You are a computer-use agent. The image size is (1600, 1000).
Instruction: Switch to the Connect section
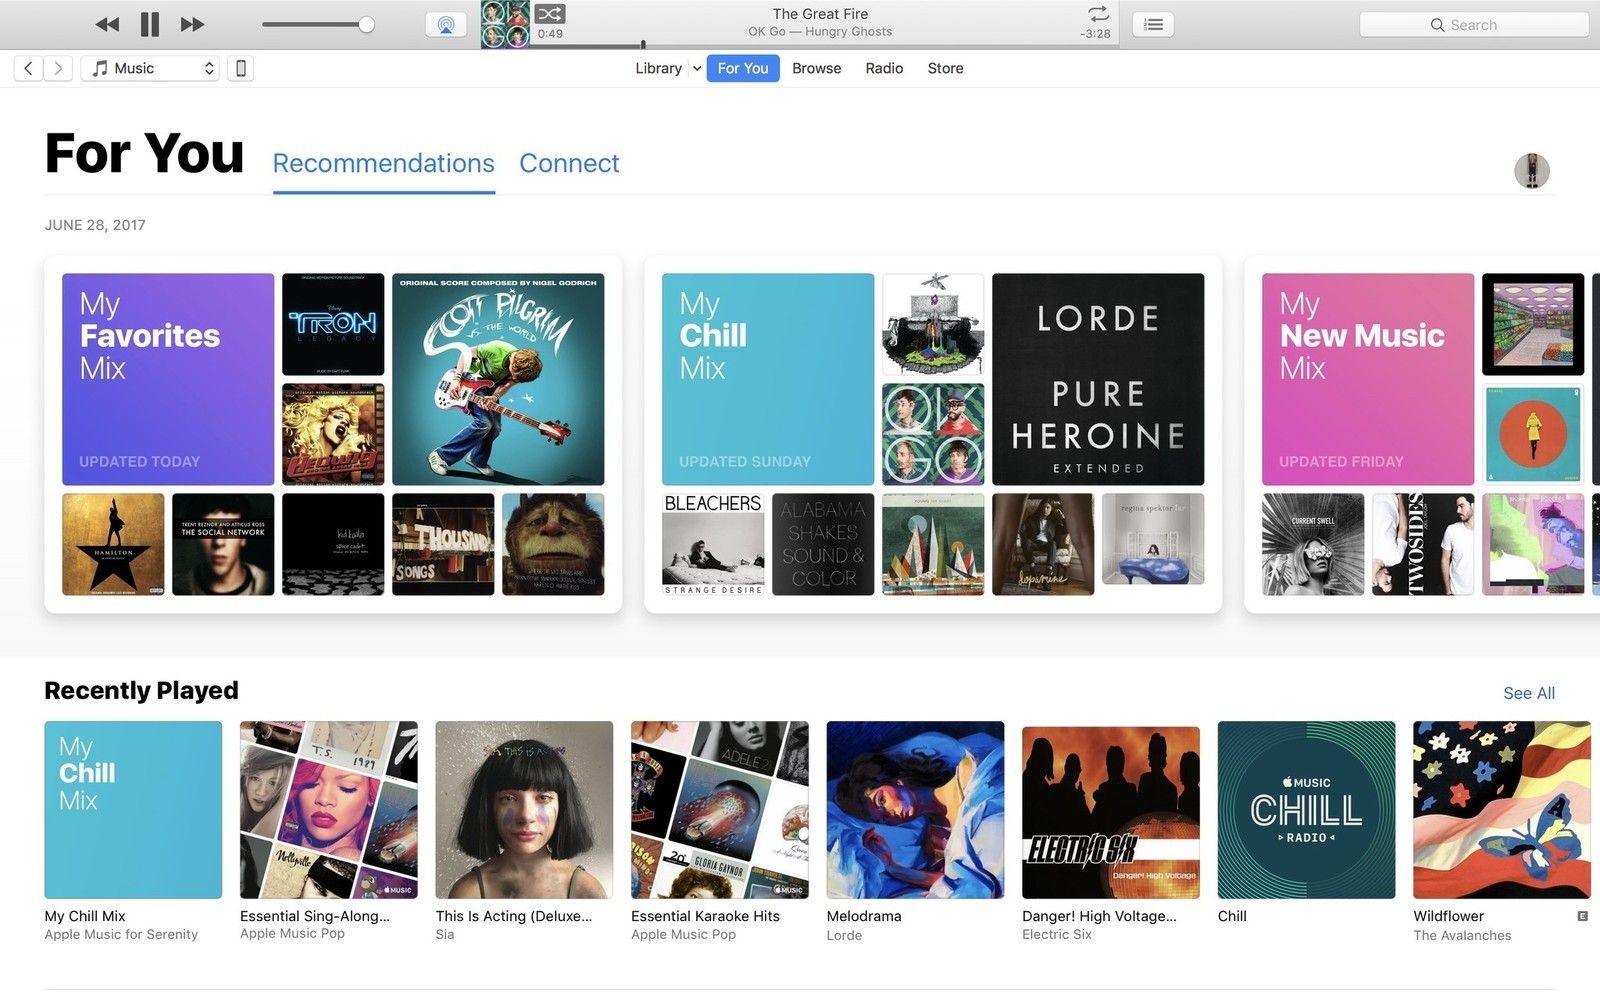[x=569, y=163]
